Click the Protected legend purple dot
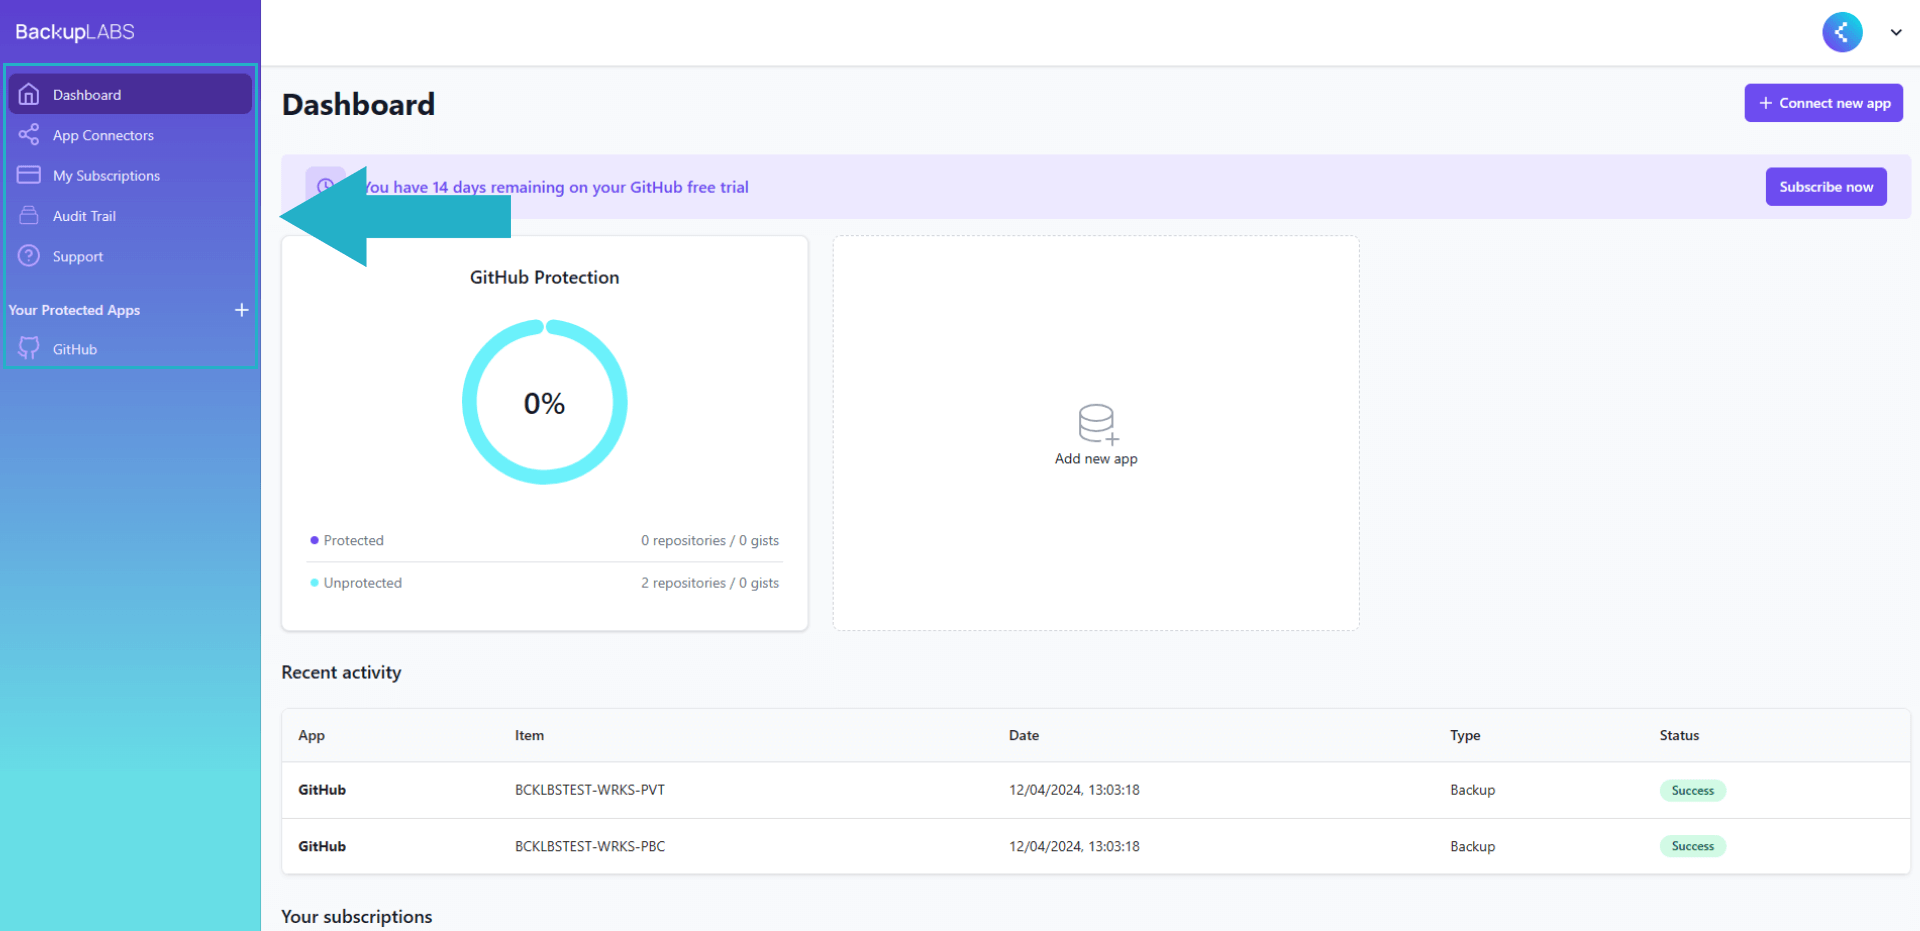This screenshot has height=931, width=1920. (x=314, y=540)
